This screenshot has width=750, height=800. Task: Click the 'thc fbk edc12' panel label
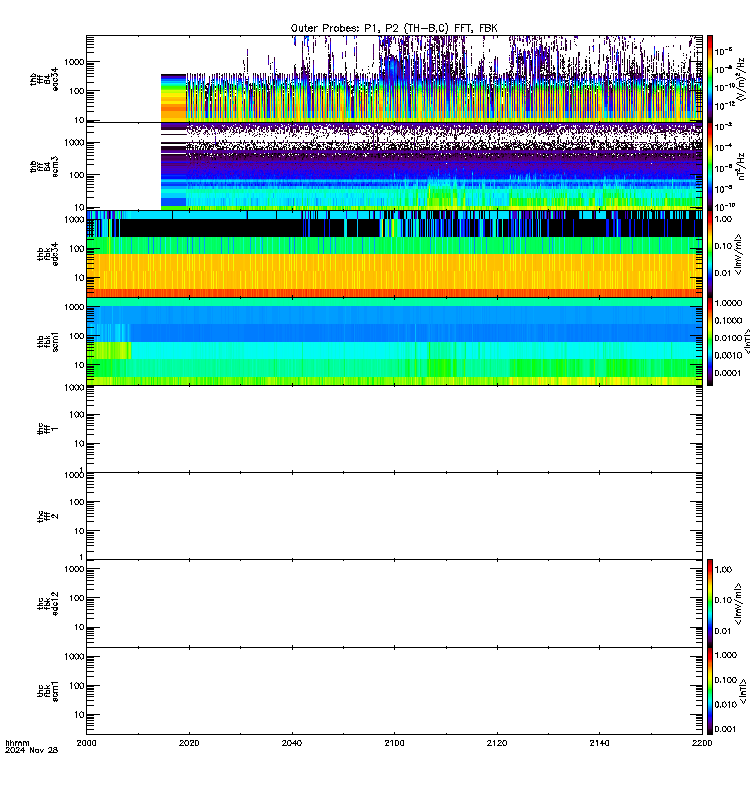coord(48,604)
